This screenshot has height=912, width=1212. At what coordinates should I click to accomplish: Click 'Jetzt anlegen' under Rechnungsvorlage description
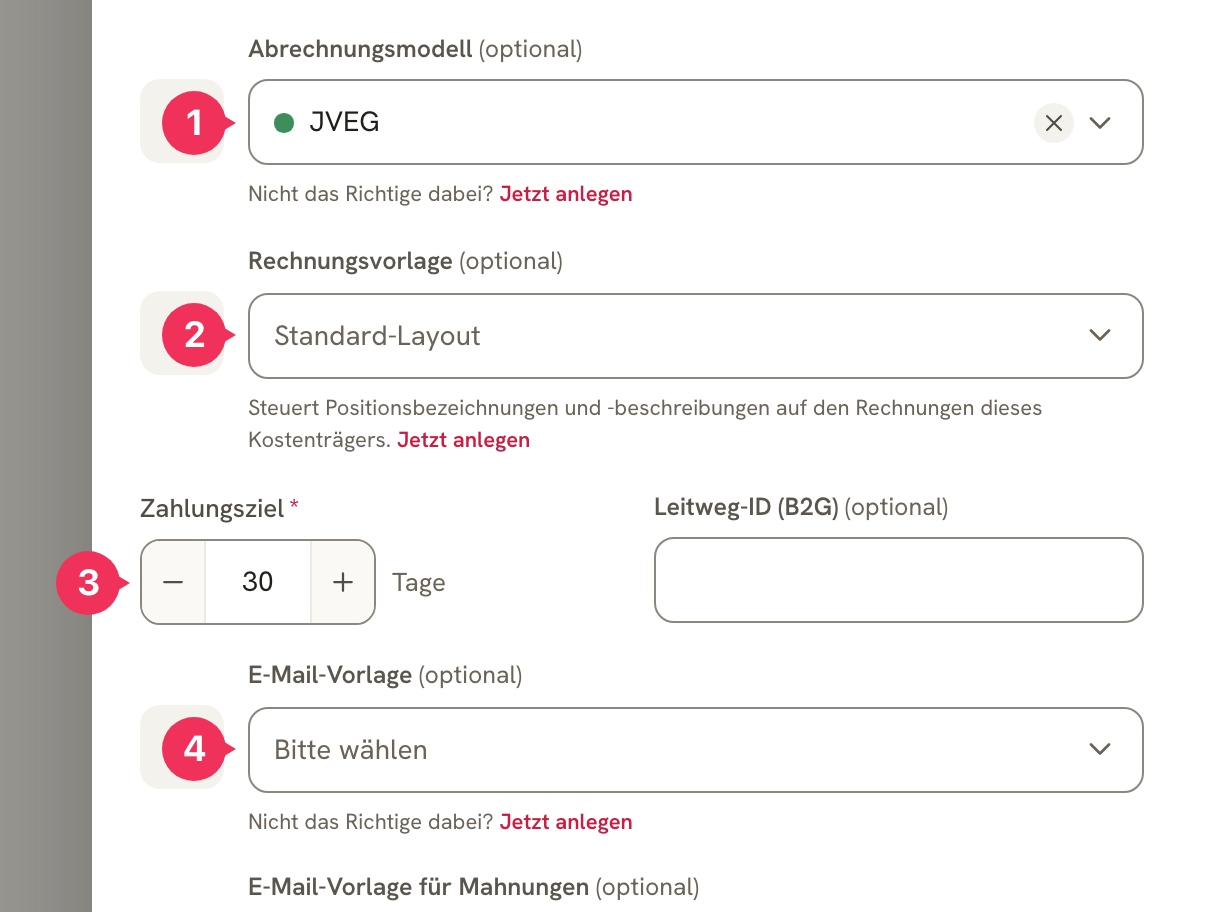[x=464, y=440]
